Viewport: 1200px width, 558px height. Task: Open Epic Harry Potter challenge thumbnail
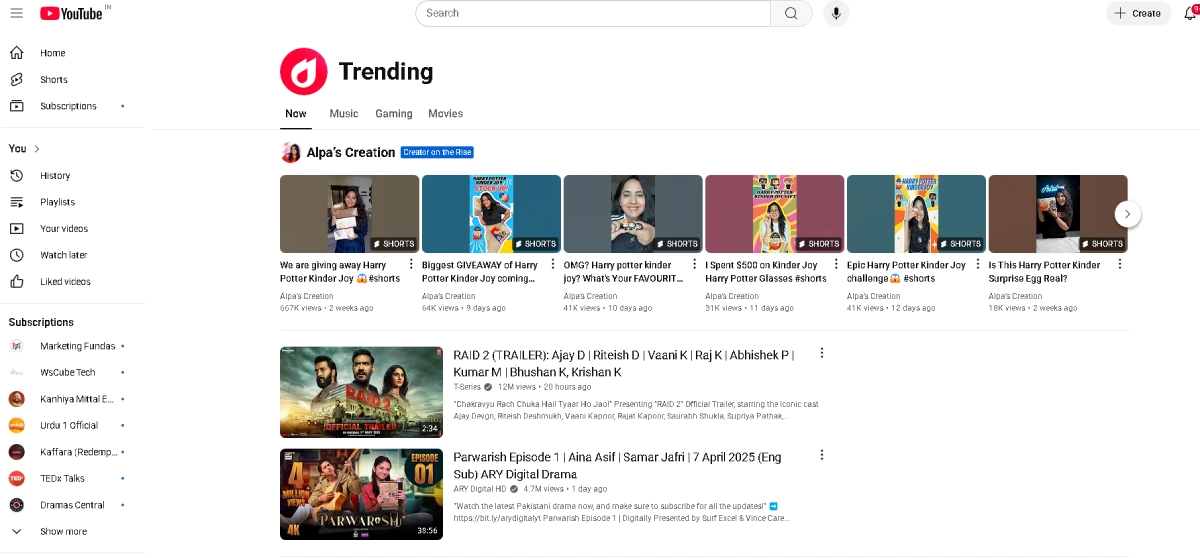(916, 214)
